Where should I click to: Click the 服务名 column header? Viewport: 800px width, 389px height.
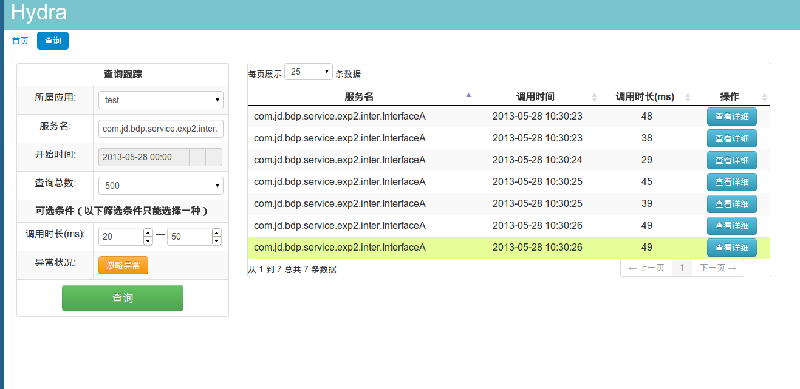360,96
